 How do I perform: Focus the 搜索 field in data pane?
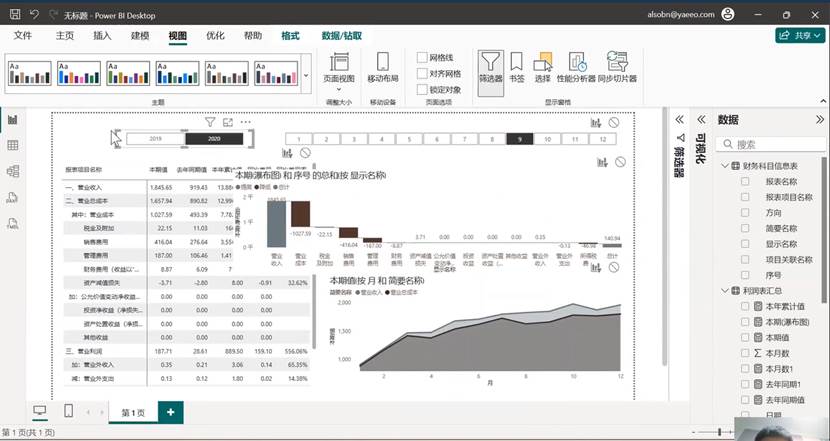(770, 144)
